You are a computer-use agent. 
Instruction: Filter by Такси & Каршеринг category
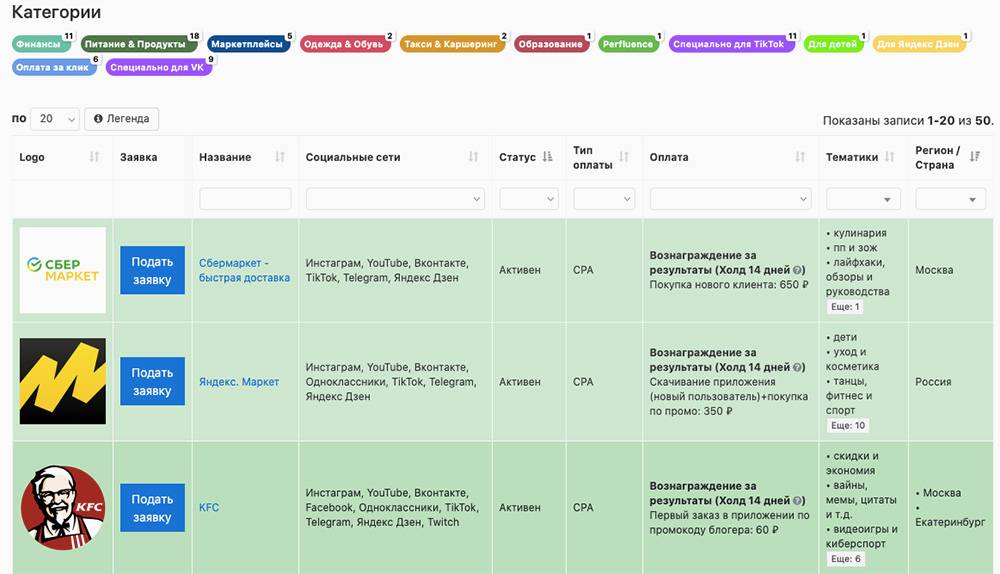point(452,44)
